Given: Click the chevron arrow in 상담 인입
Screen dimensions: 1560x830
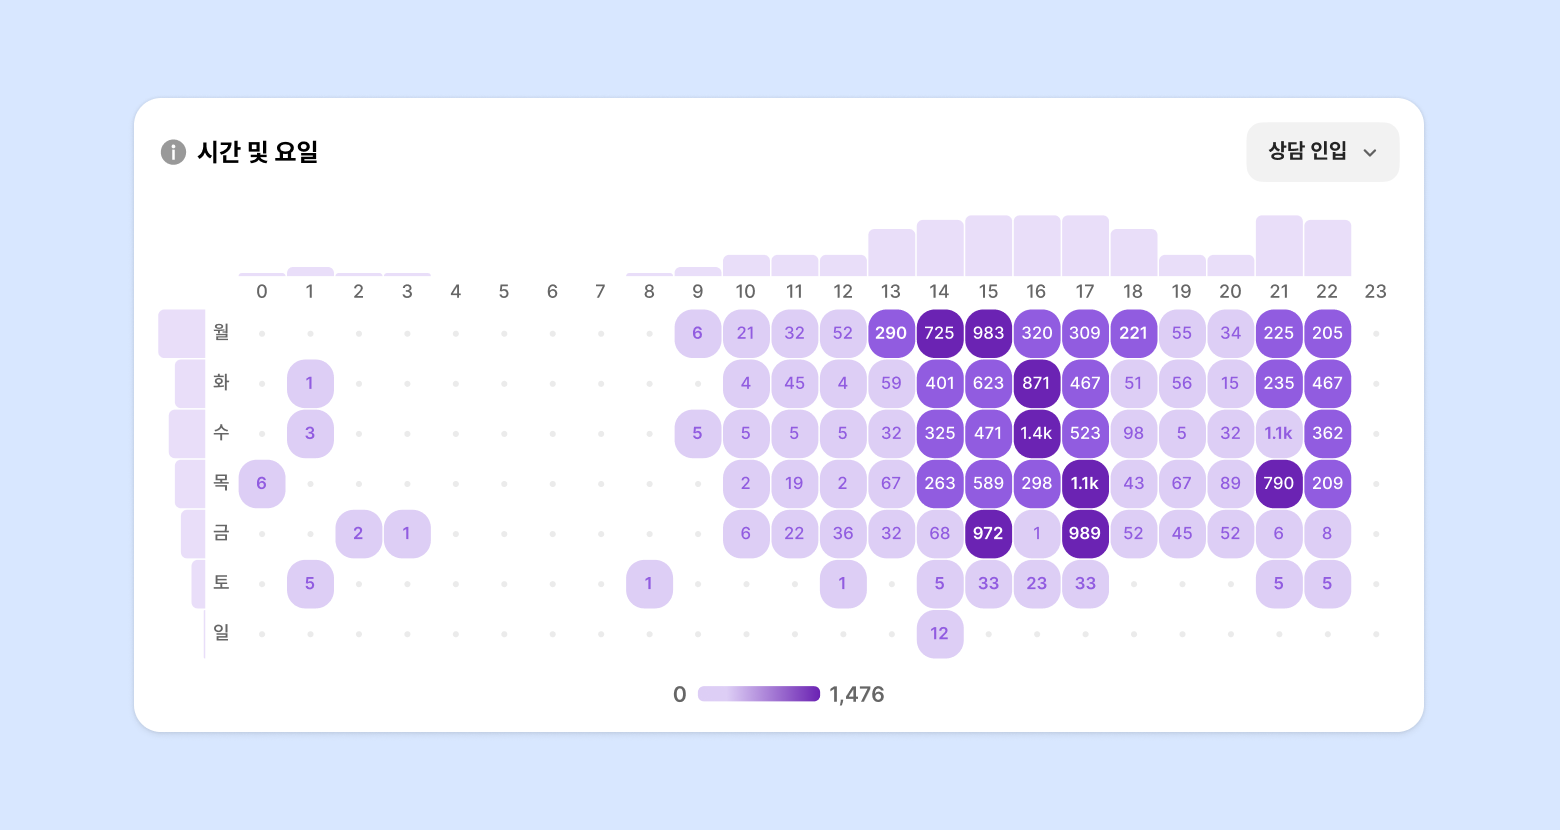Looking at the screenshot, I should tap(1370, 153).
